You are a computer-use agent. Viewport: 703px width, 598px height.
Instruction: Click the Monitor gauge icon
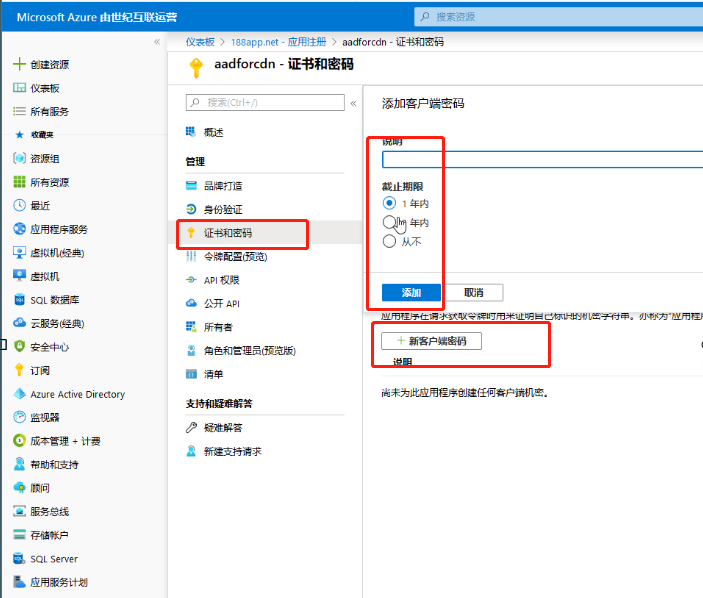click(x=19, y=417)
